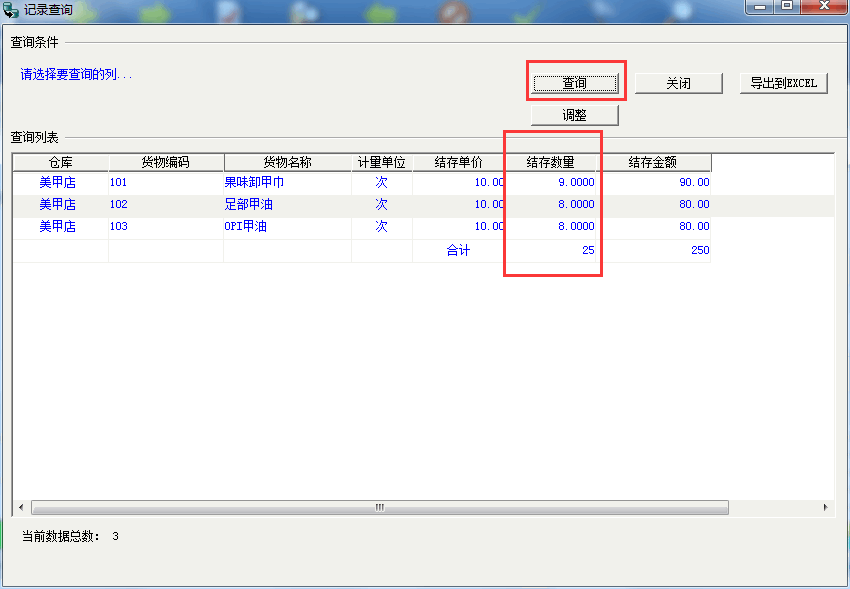Click unit 次 in 果味卸甲巾 row
Screen dimensions: 850x589
click(x=382, y=183)
